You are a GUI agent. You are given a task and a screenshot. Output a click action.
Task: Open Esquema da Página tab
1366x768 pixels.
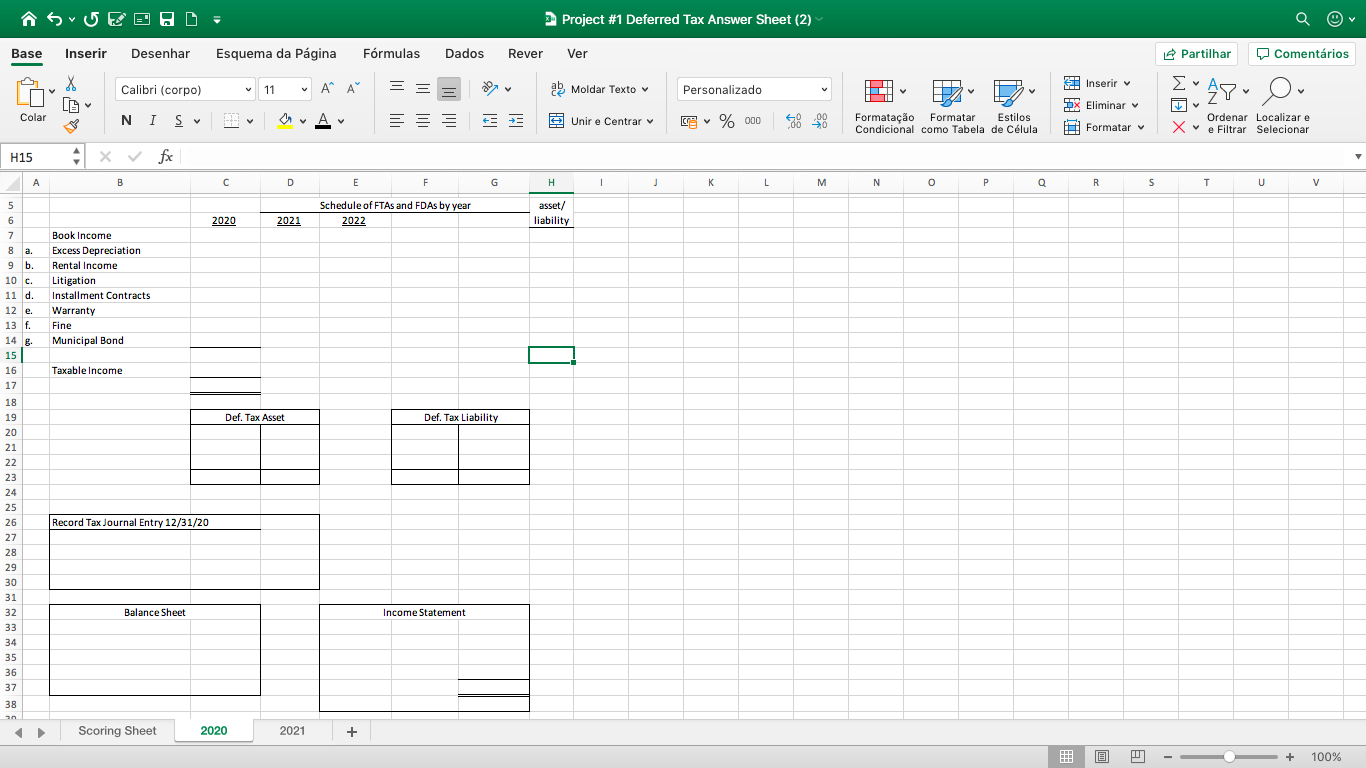276,53
